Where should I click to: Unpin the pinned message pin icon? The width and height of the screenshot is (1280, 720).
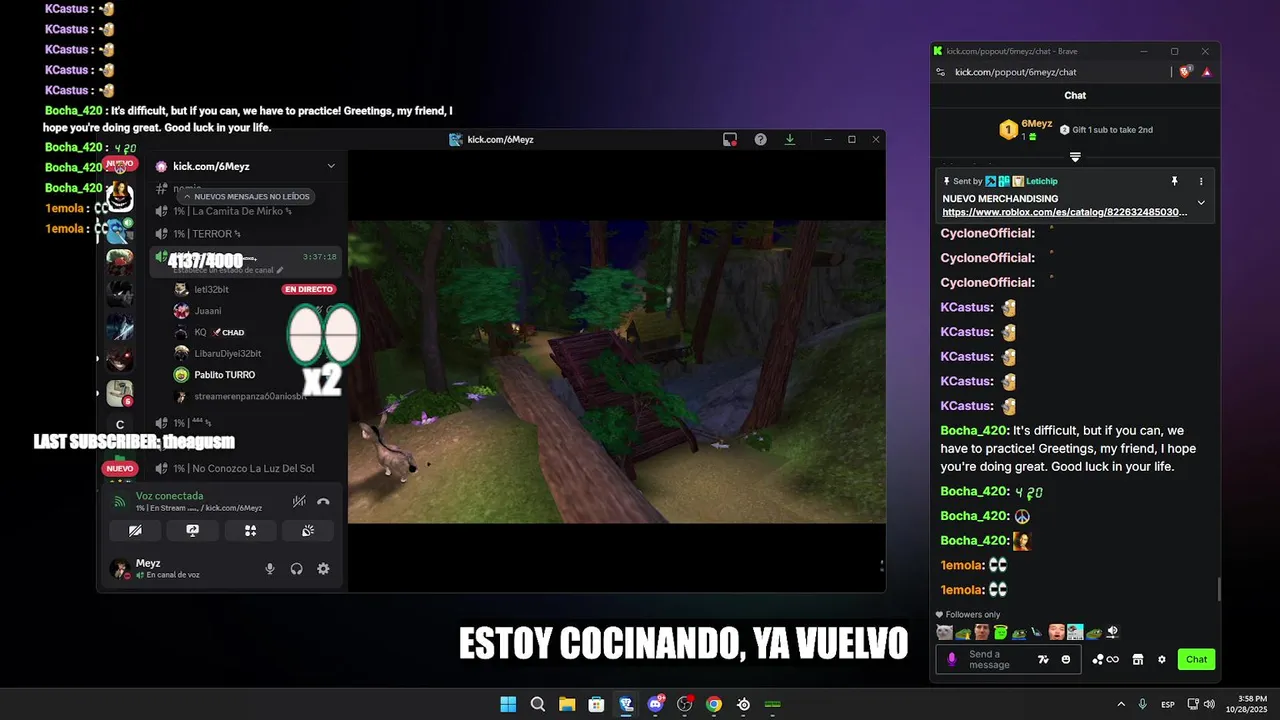click(1175, 181)
